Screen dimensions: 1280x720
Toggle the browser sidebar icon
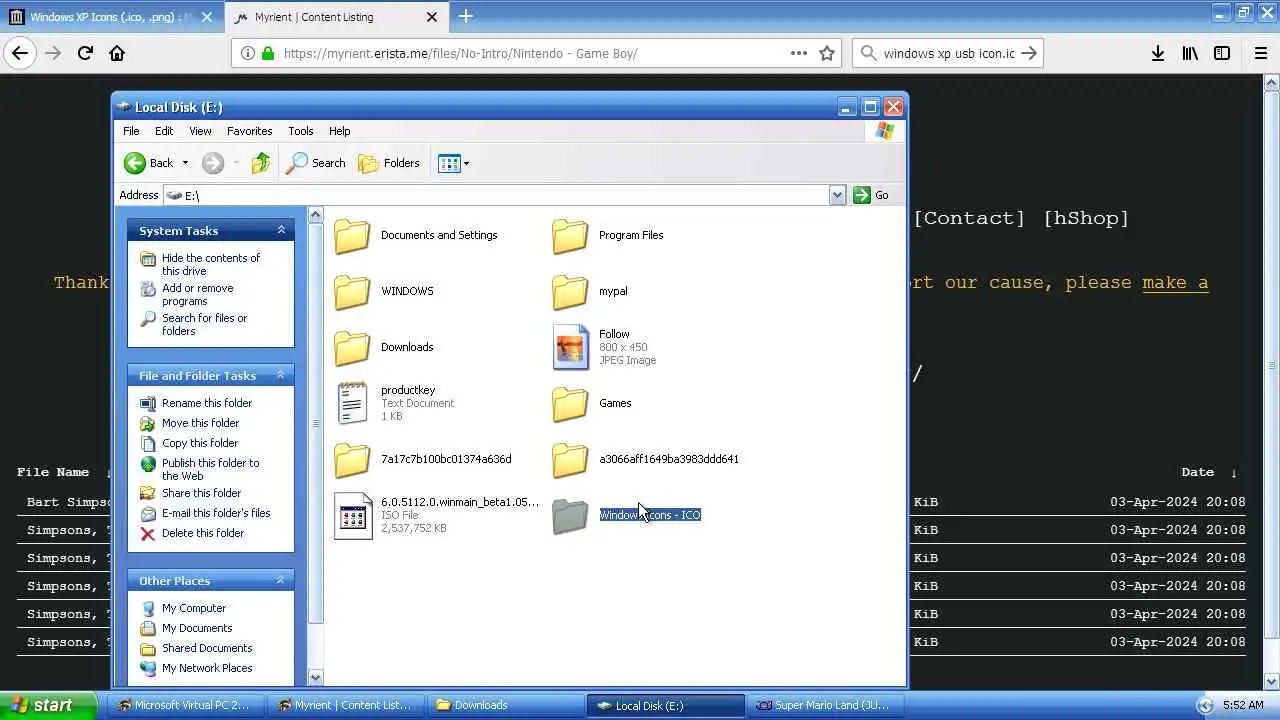(1222, 53)
